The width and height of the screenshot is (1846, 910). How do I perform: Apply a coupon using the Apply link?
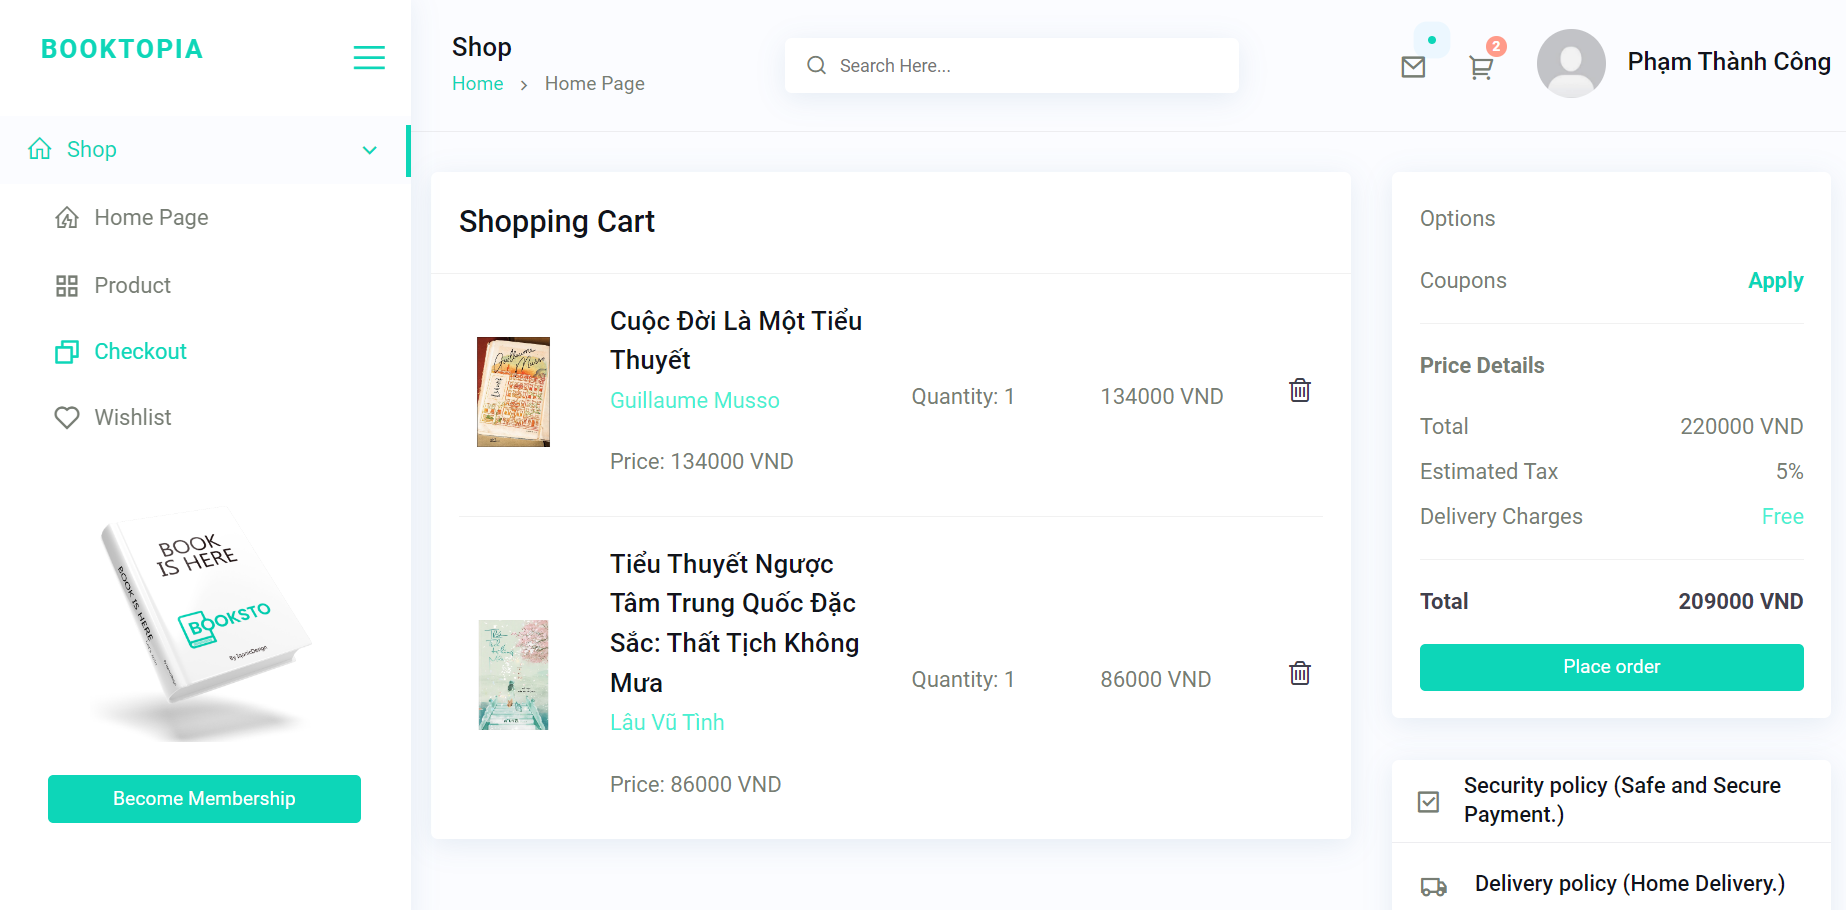click(1776, 280)
